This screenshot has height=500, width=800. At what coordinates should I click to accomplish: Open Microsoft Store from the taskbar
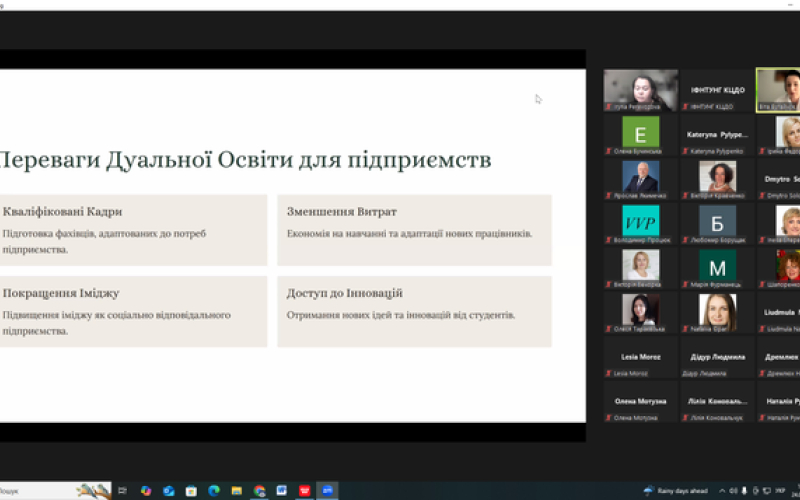point(191,491)
